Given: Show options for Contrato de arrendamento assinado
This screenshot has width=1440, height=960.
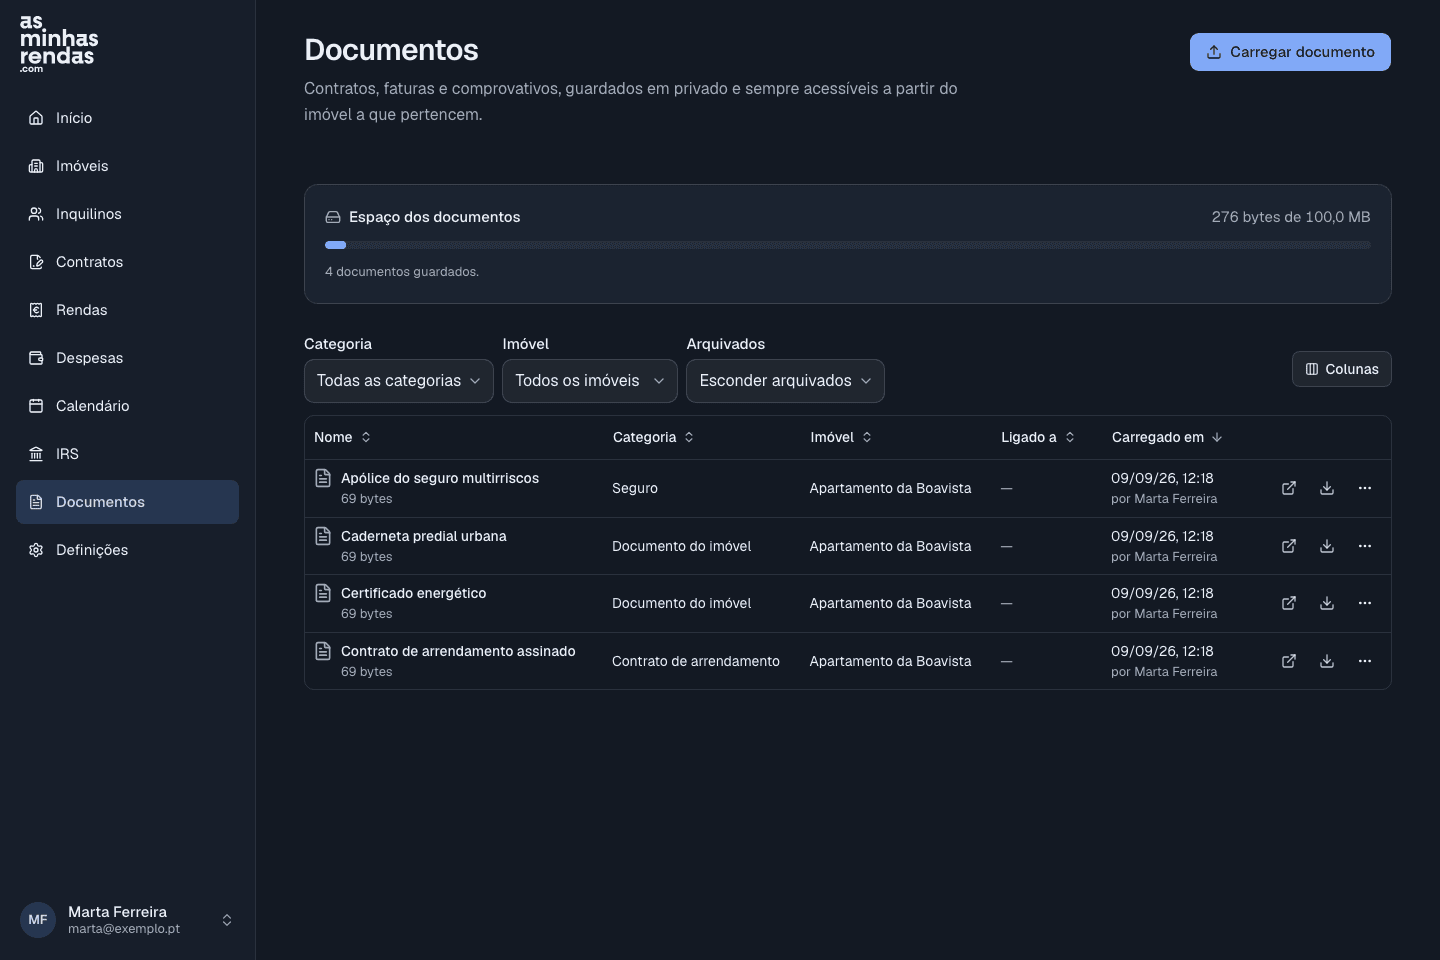Looking at the screenshot, I should point(1365,661).
